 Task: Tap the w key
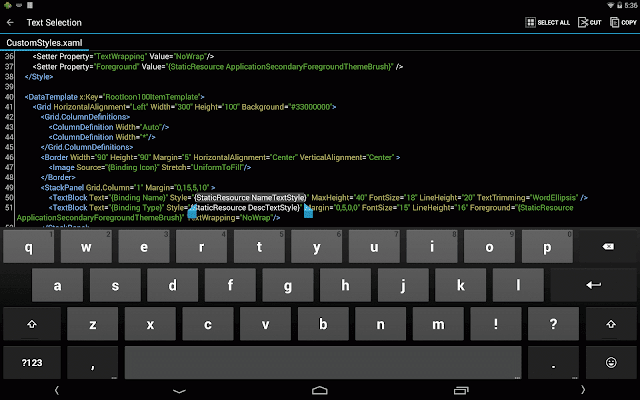point(86,247)
